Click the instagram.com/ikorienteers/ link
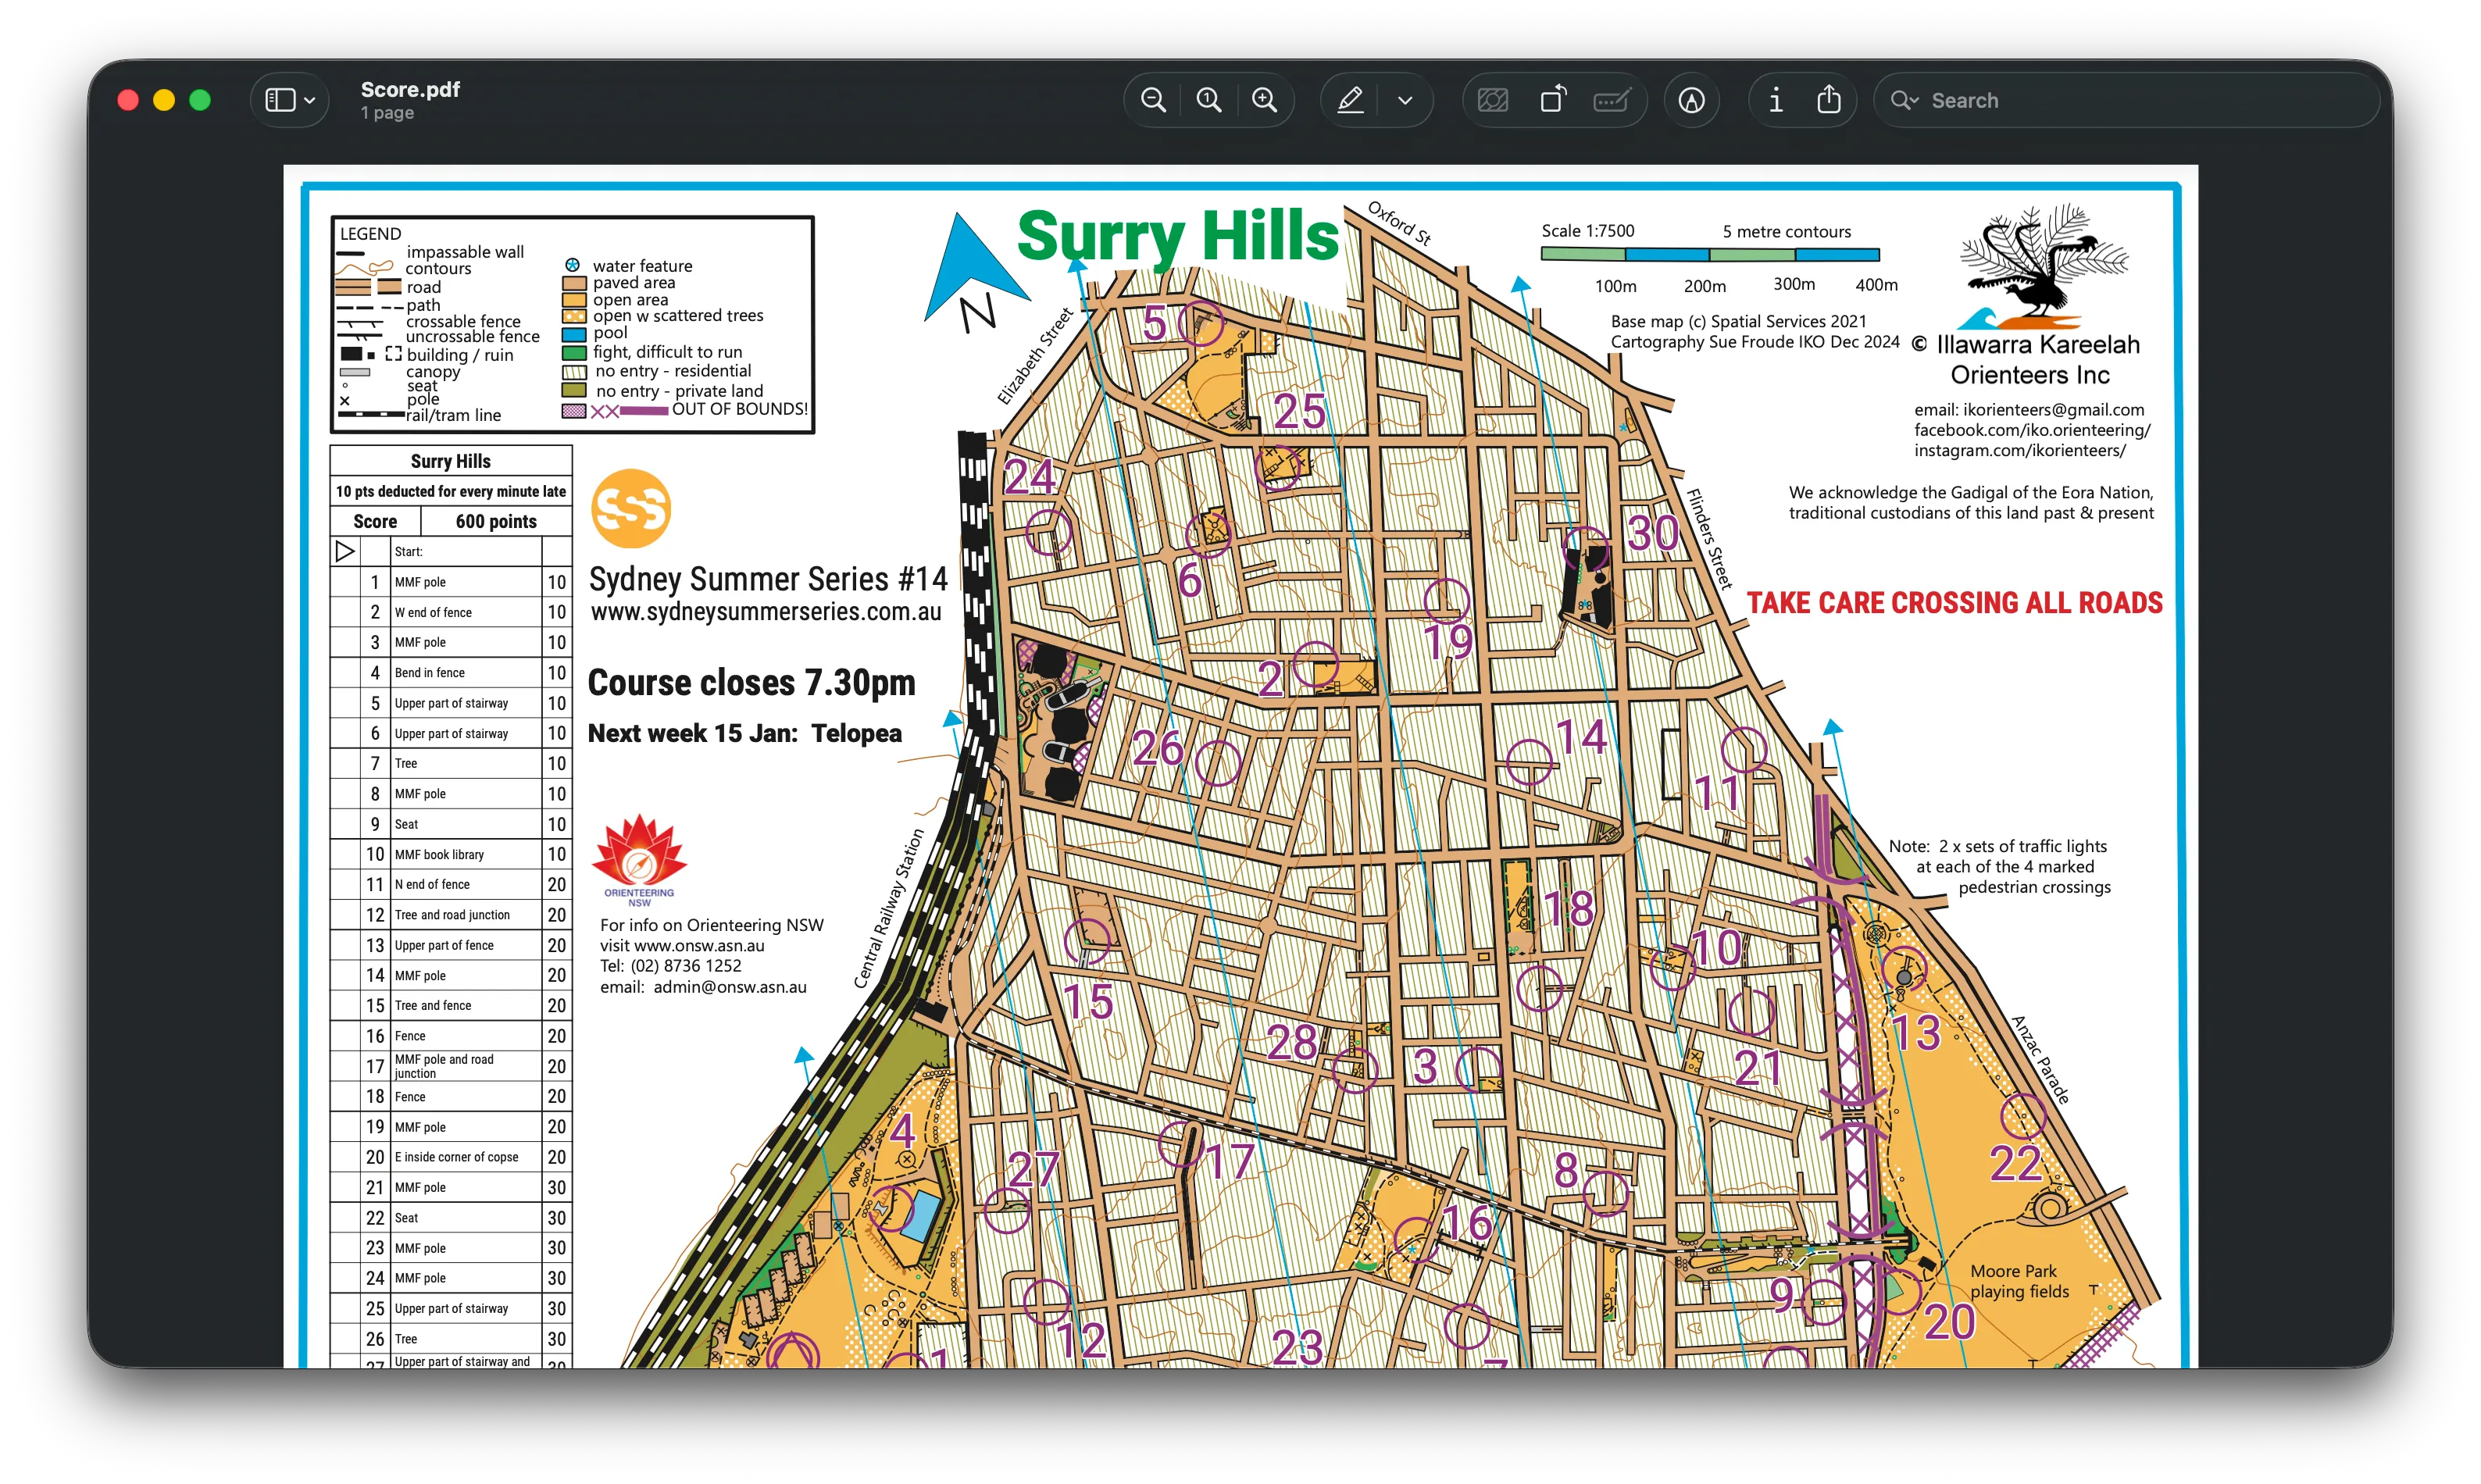 (2020, 450)
